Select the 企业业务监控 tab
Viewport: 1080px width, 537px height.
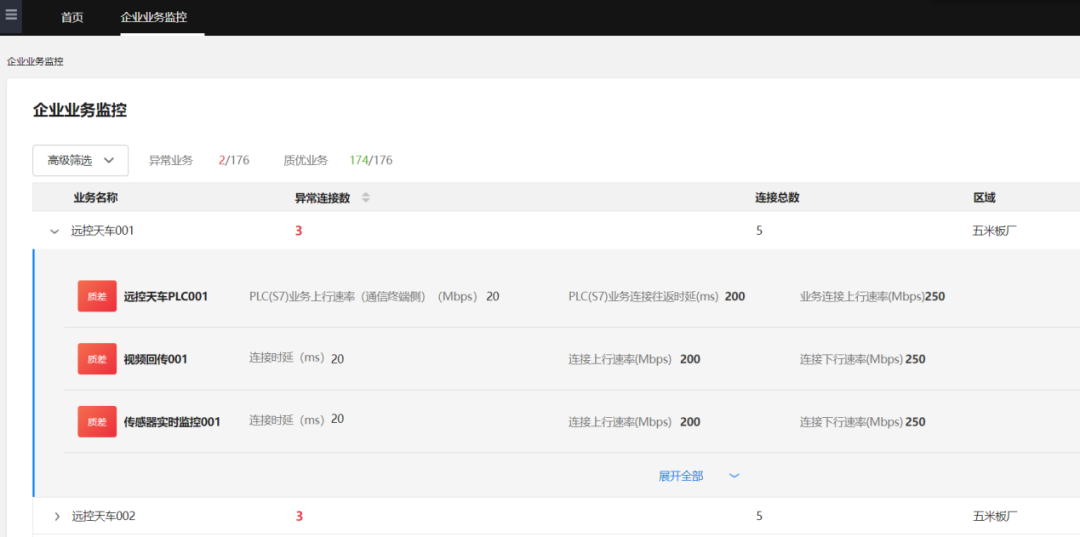coord(153,18)
